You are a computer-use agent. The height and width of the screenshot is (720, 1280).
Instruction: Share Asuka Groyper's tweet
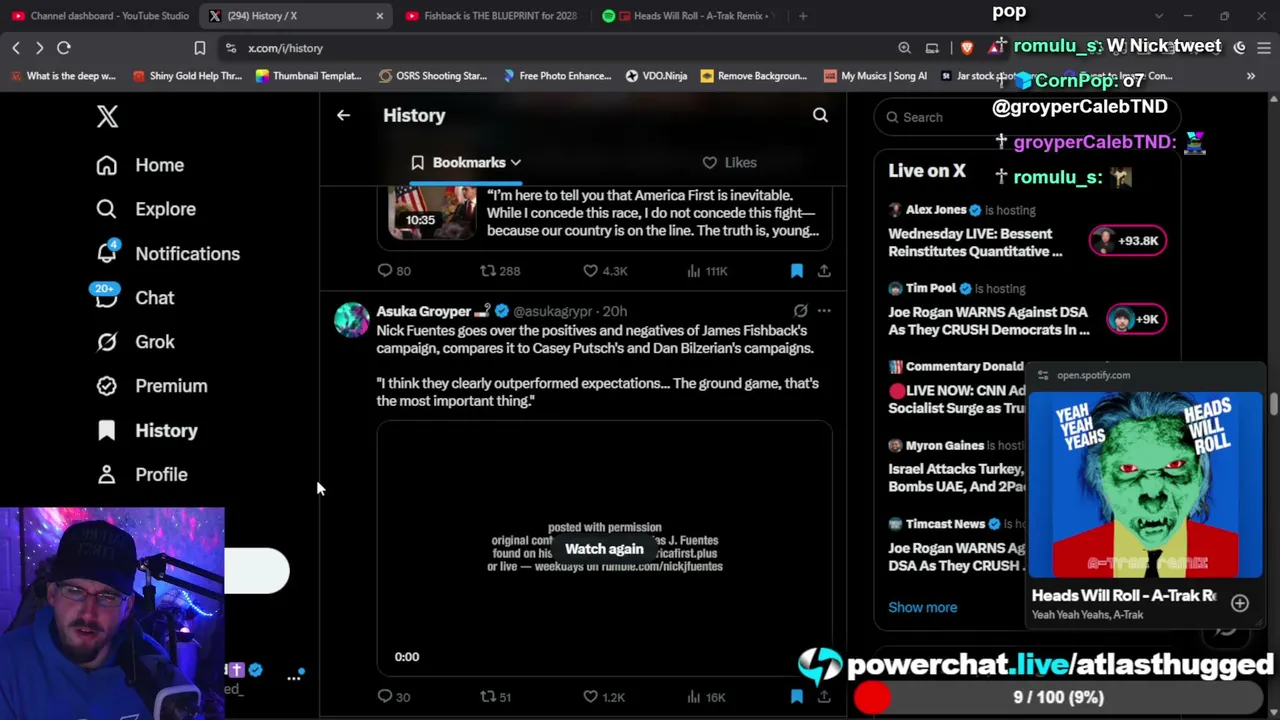[824, 696]
